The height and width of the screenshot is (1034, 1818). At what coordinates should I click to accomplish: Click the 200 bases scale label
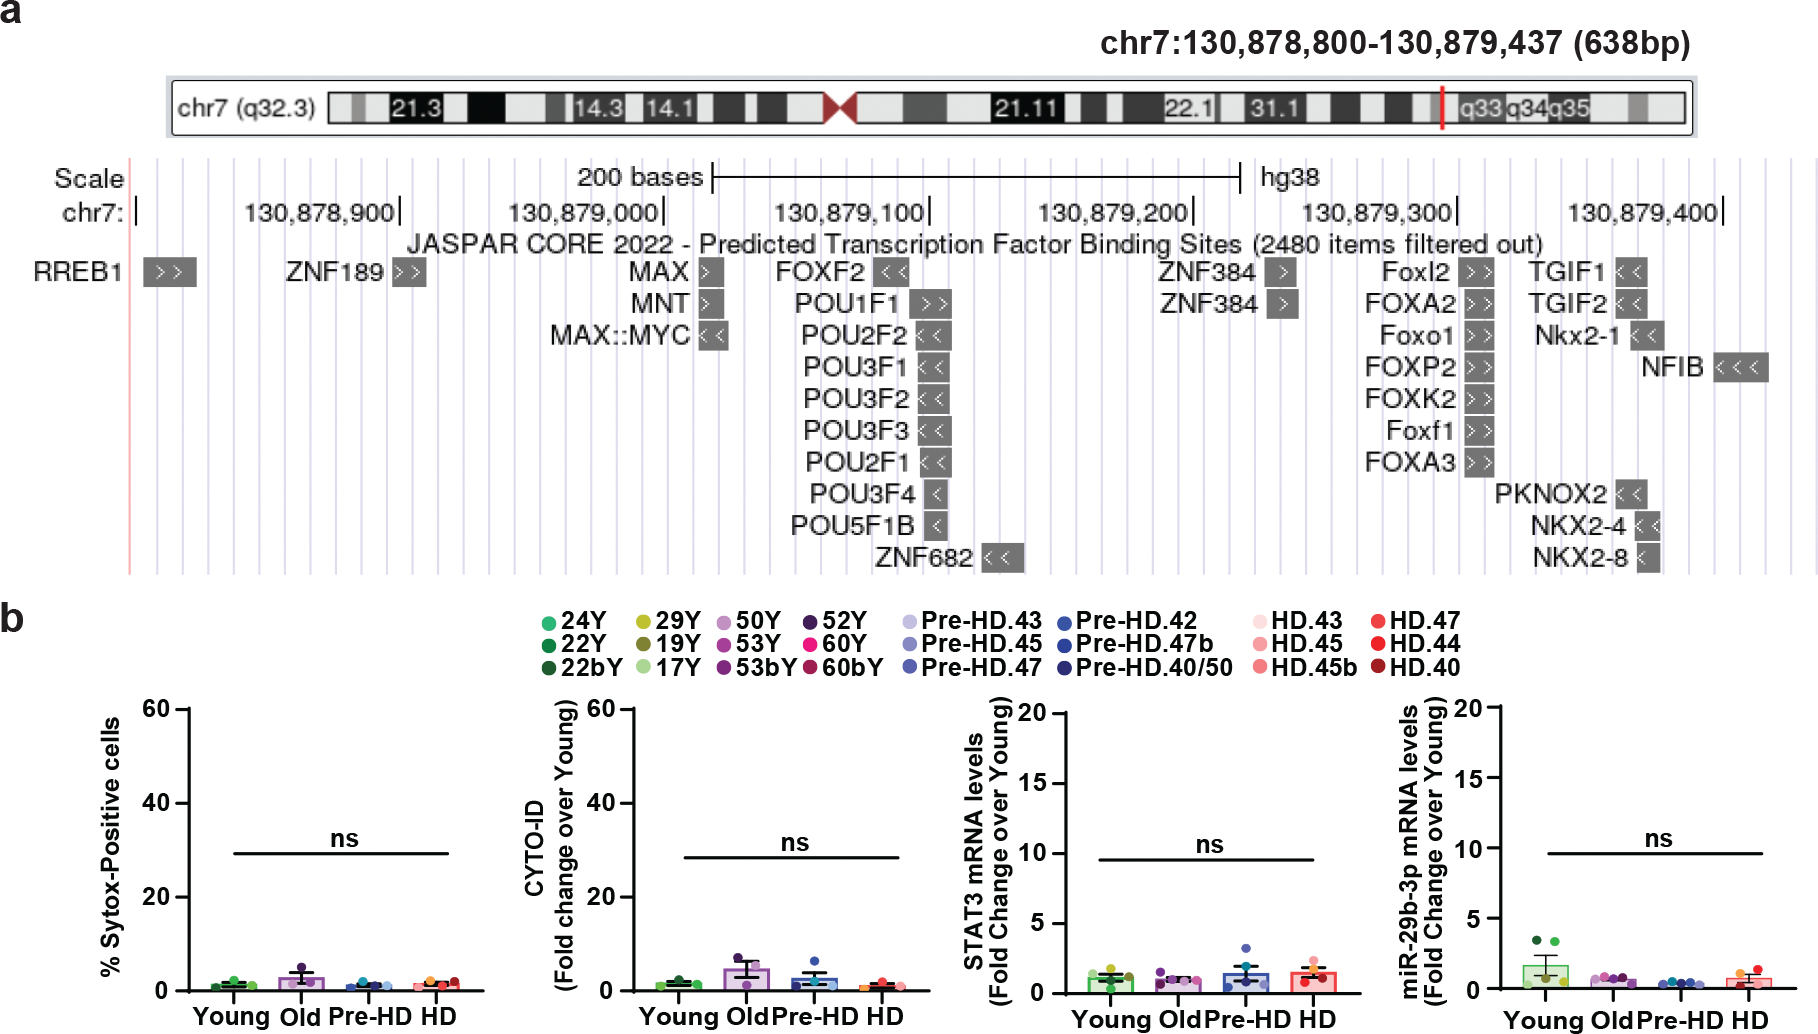tap(640, 178)
